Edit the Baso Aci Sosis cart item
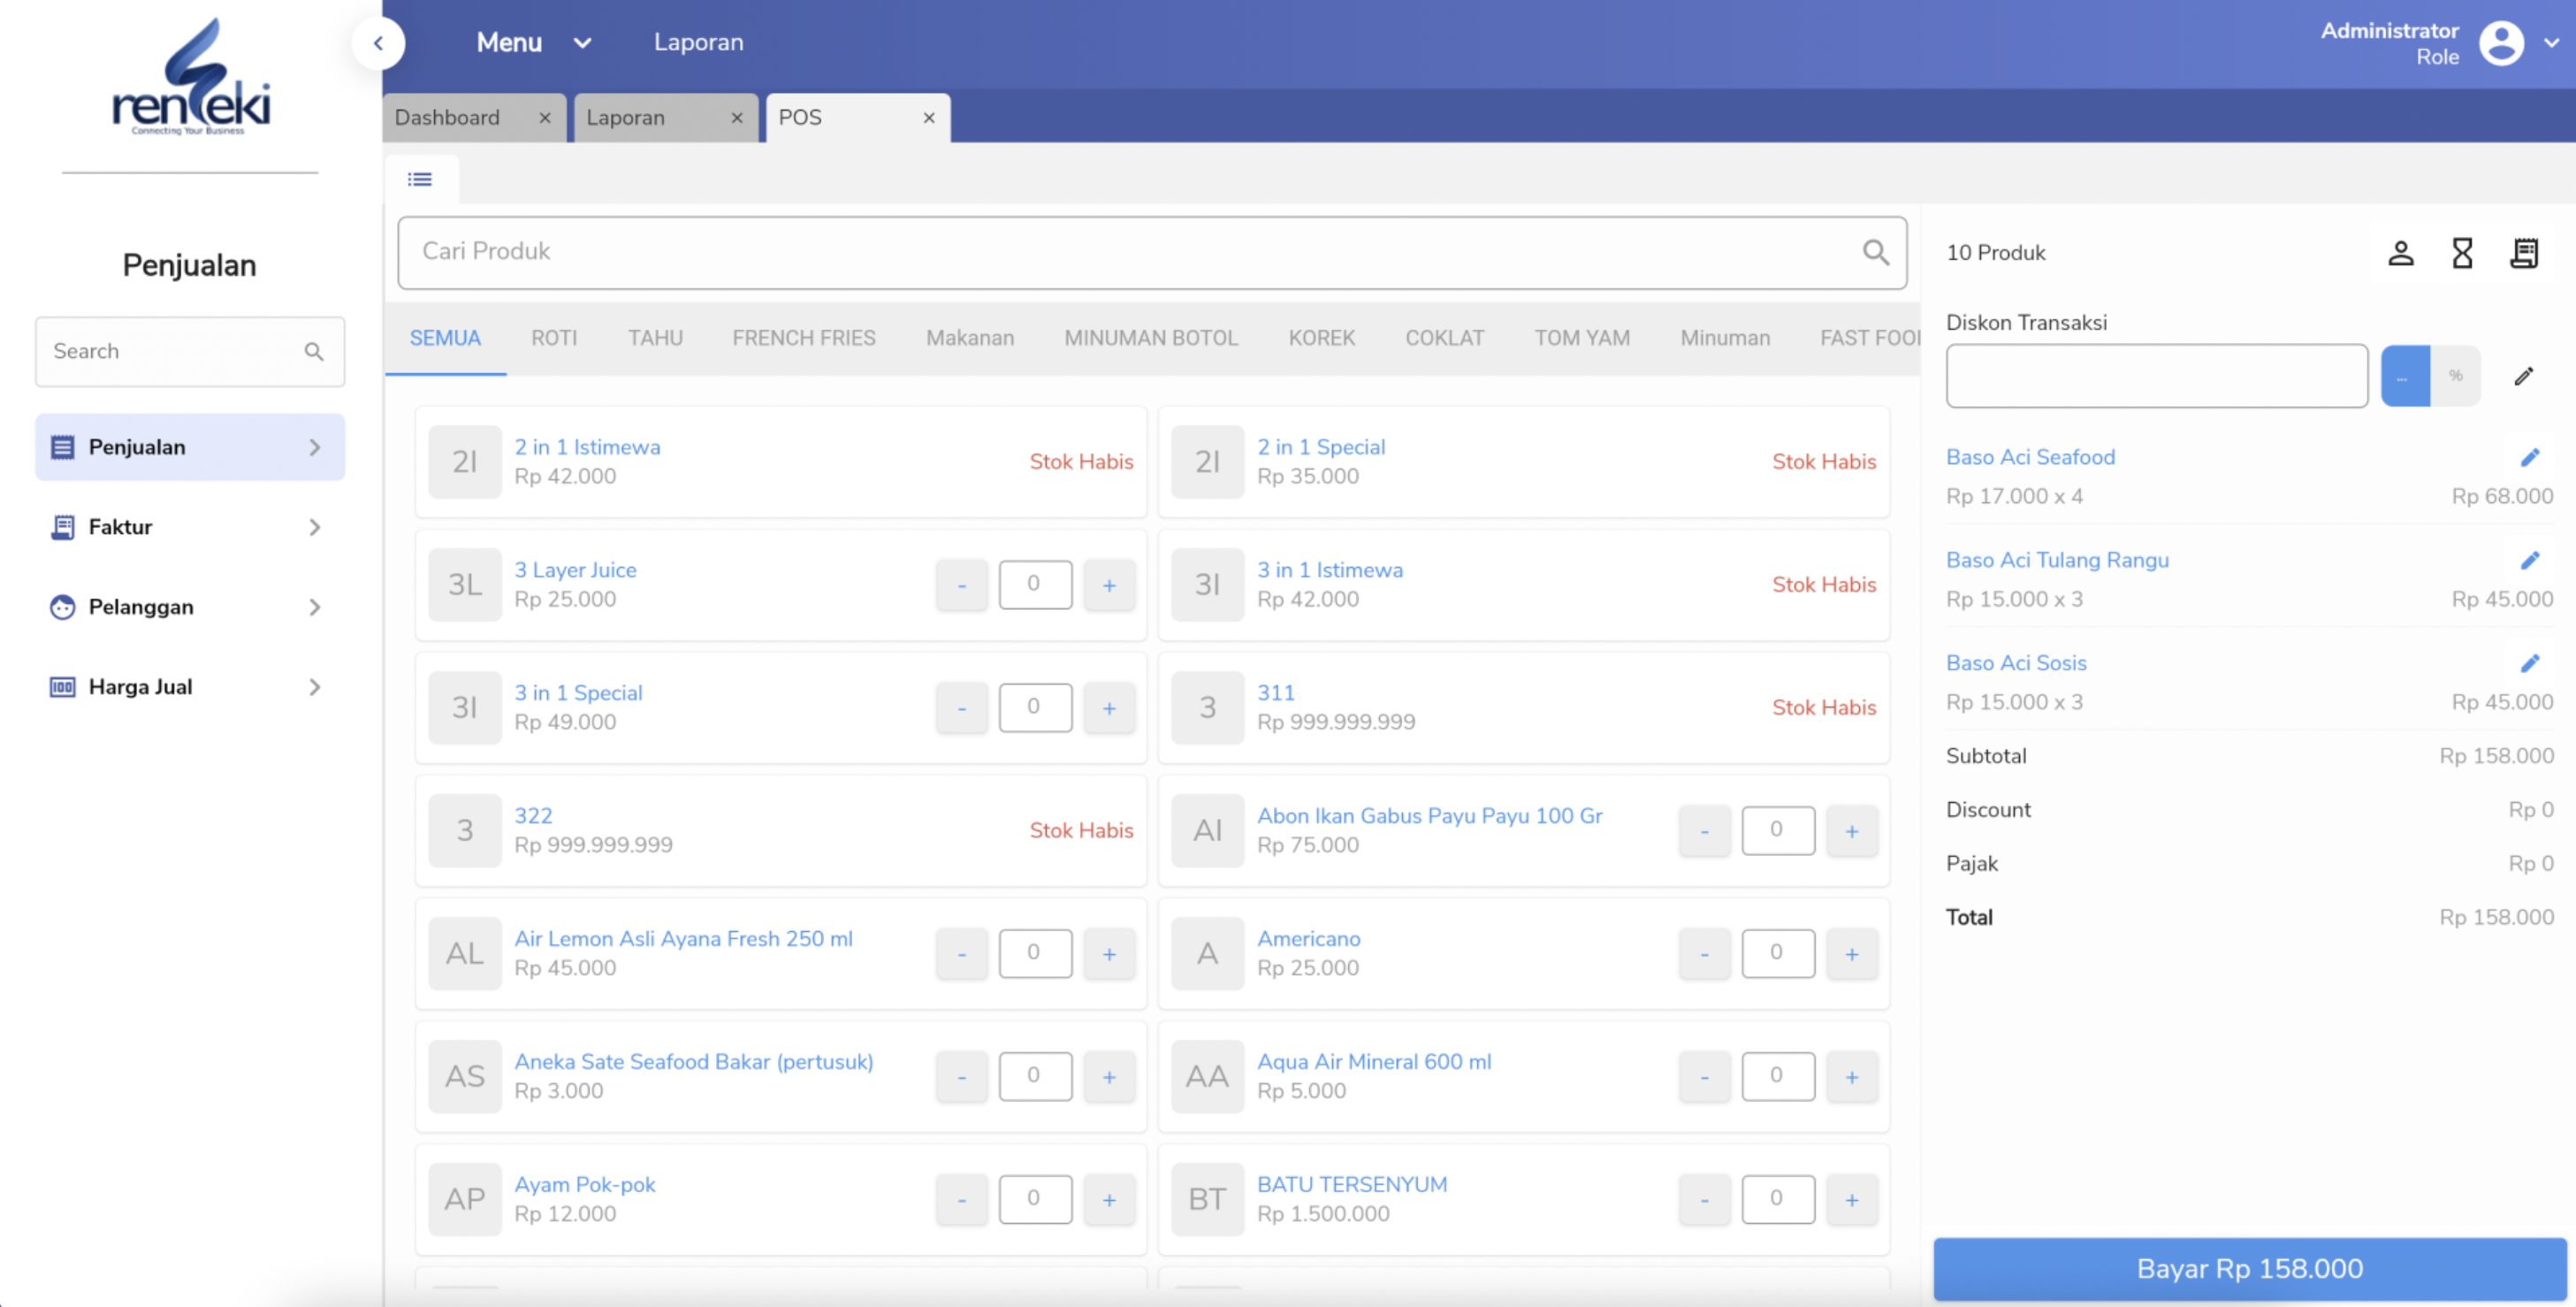Viewport: 2576px width, 1307px height. [2529, 663]
